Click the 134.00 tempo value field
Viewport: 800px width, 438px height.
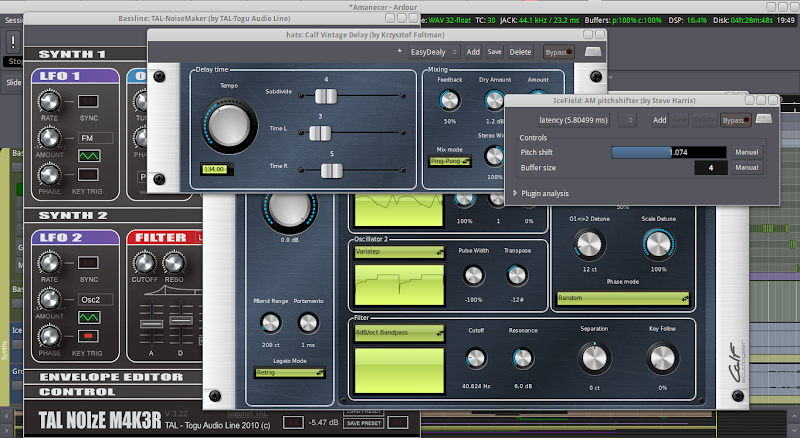pyautogui.click(x=214, y=169)
